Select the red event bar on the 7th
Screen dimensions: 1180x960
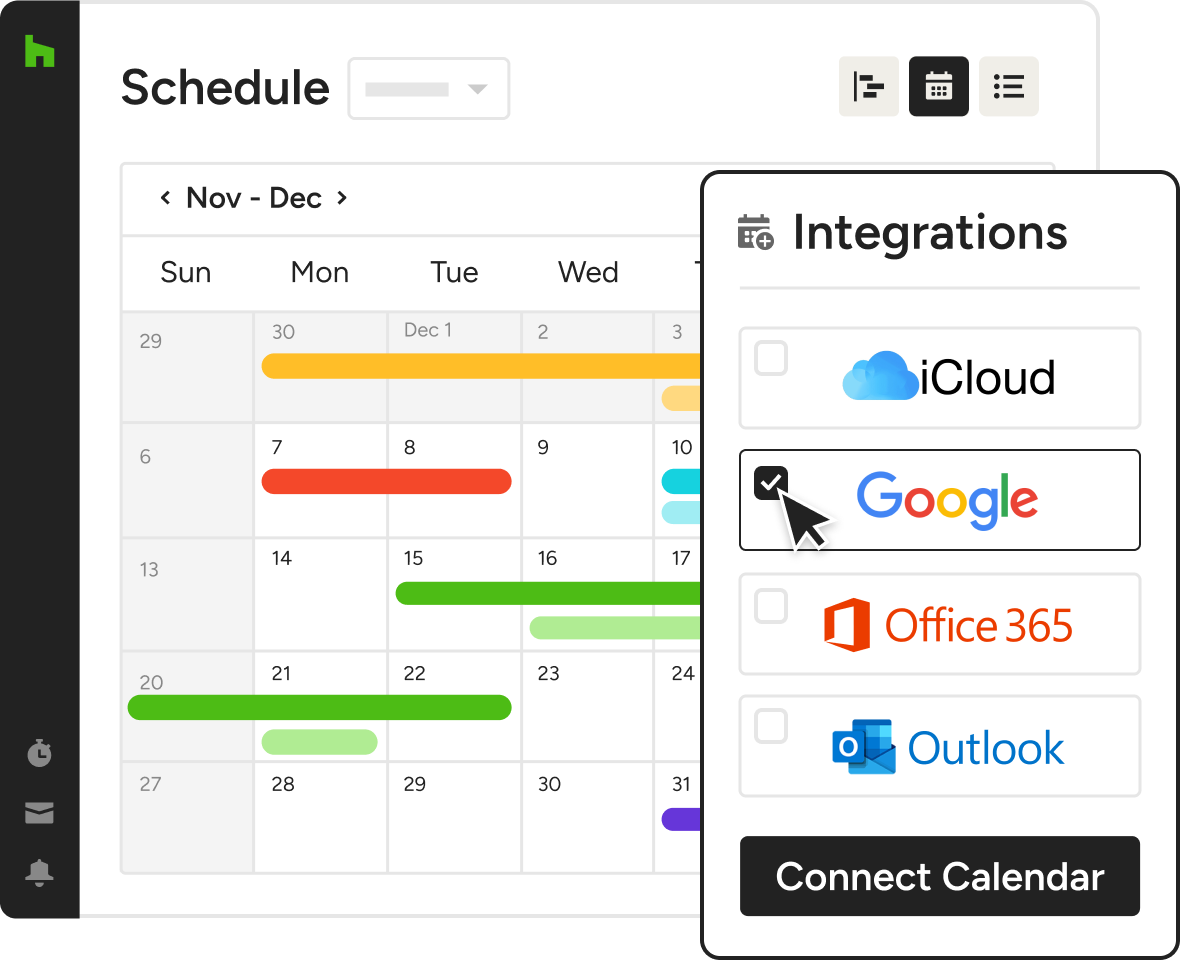click(x=386, y=481)
